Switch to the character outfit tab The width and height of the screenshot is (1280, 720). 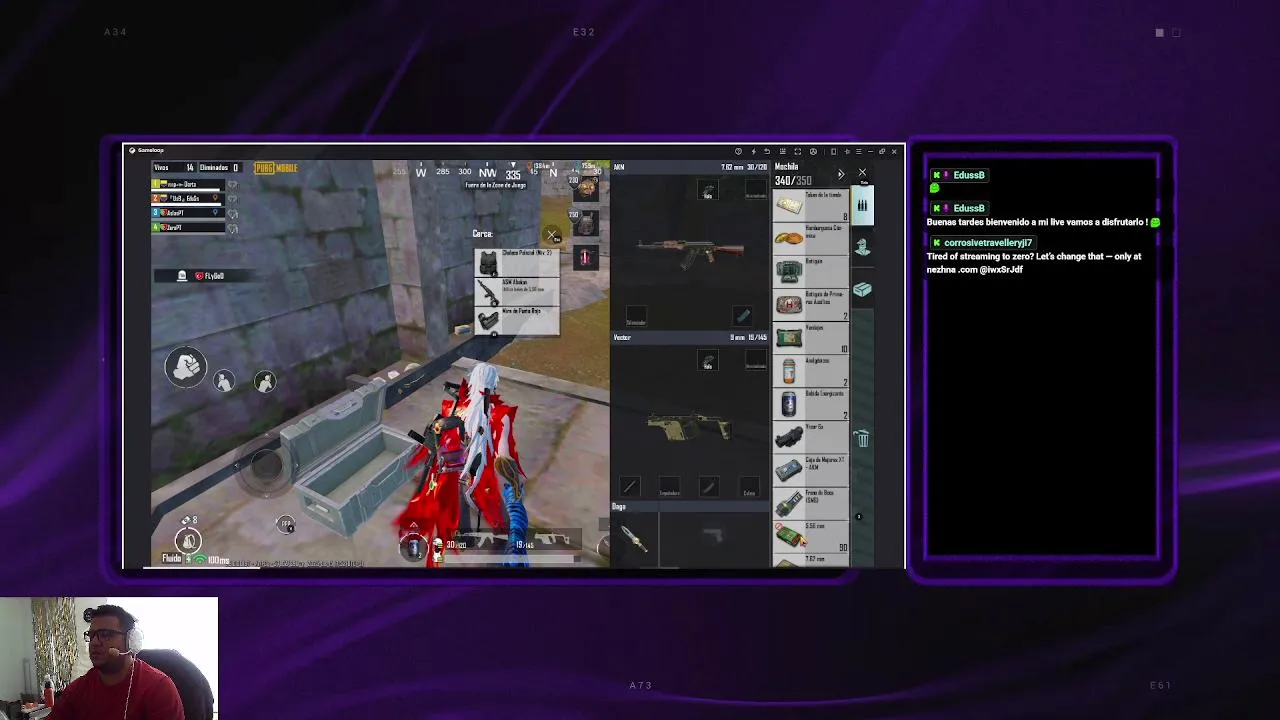[862, 248]
